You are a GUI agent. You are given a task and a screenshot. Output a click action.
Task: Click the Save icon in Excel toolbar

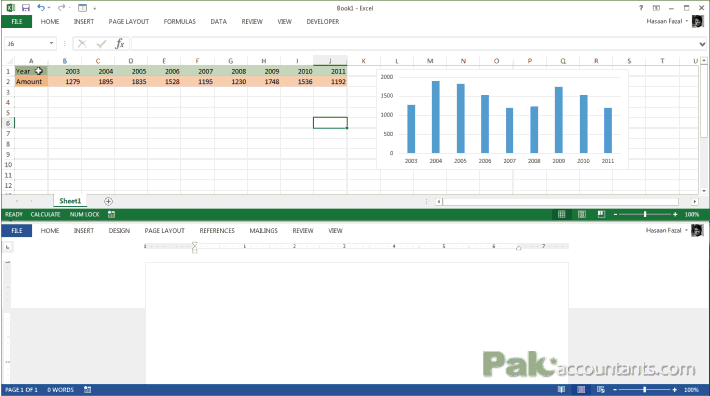coord(25,8)
